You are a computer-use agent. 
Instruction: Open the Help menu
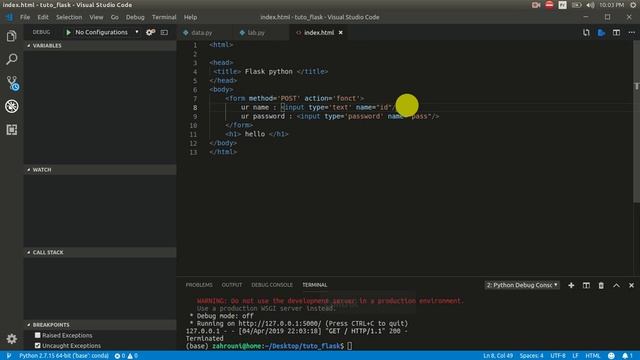[190, 17]
